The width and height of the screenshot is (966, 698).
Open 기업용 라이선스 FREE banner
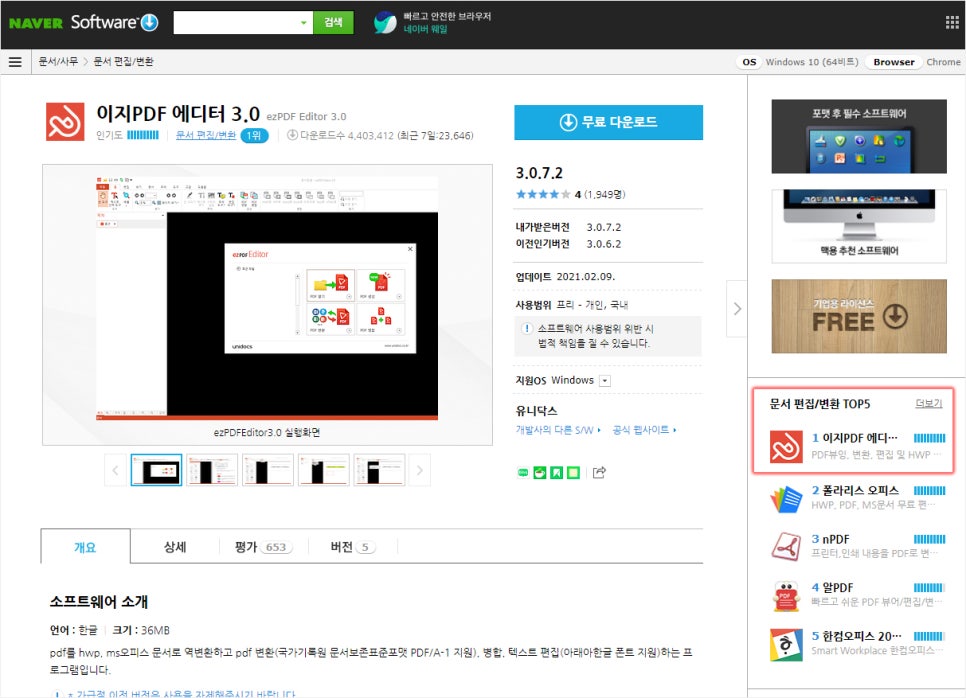coord(859,316)
